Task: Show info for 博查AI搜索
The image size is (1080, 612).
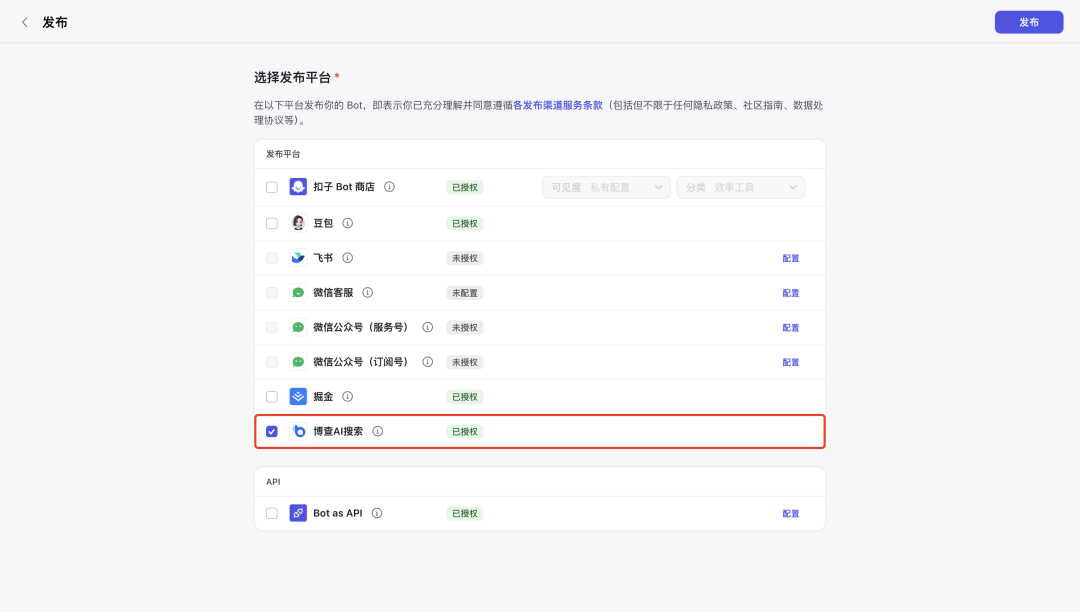Action: click(377, 431)
